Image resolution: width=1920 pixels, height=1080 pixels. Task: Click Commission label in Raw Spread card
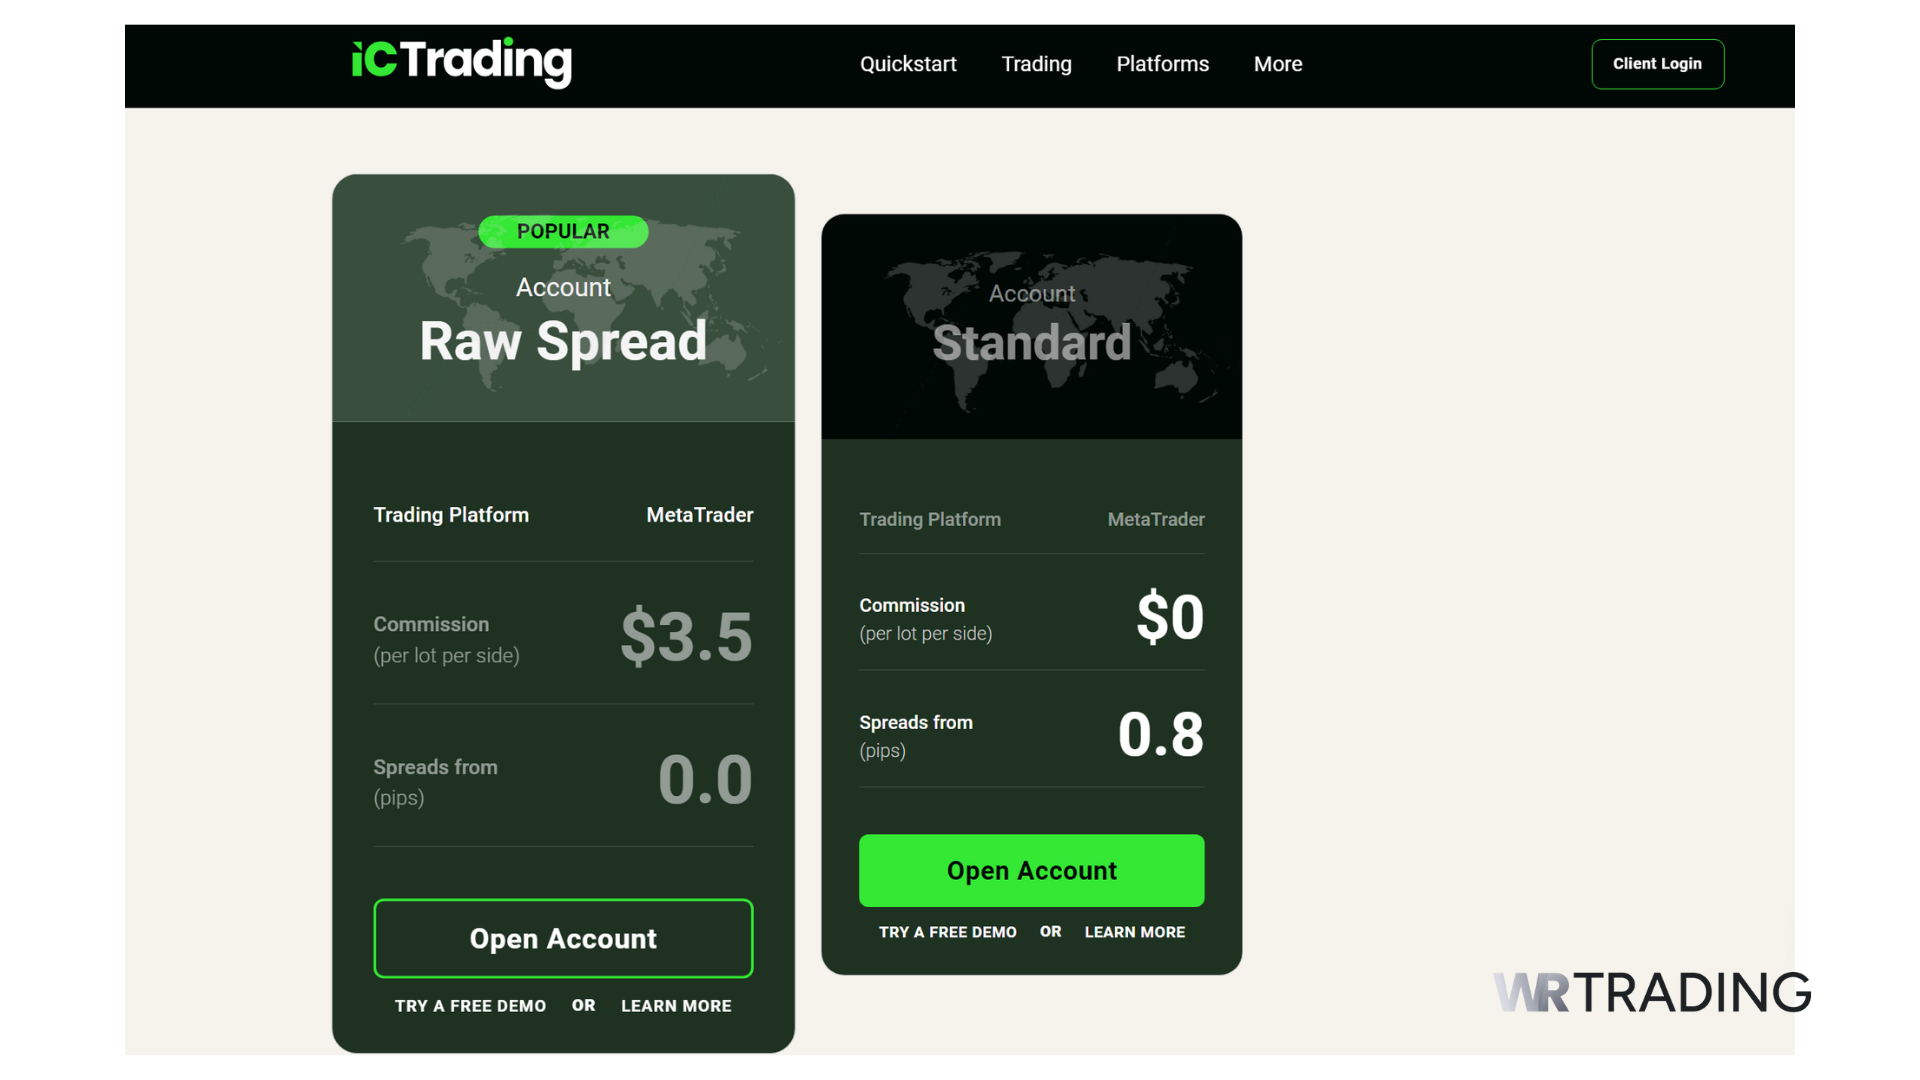pyautogui.click(x=431, y=624)
